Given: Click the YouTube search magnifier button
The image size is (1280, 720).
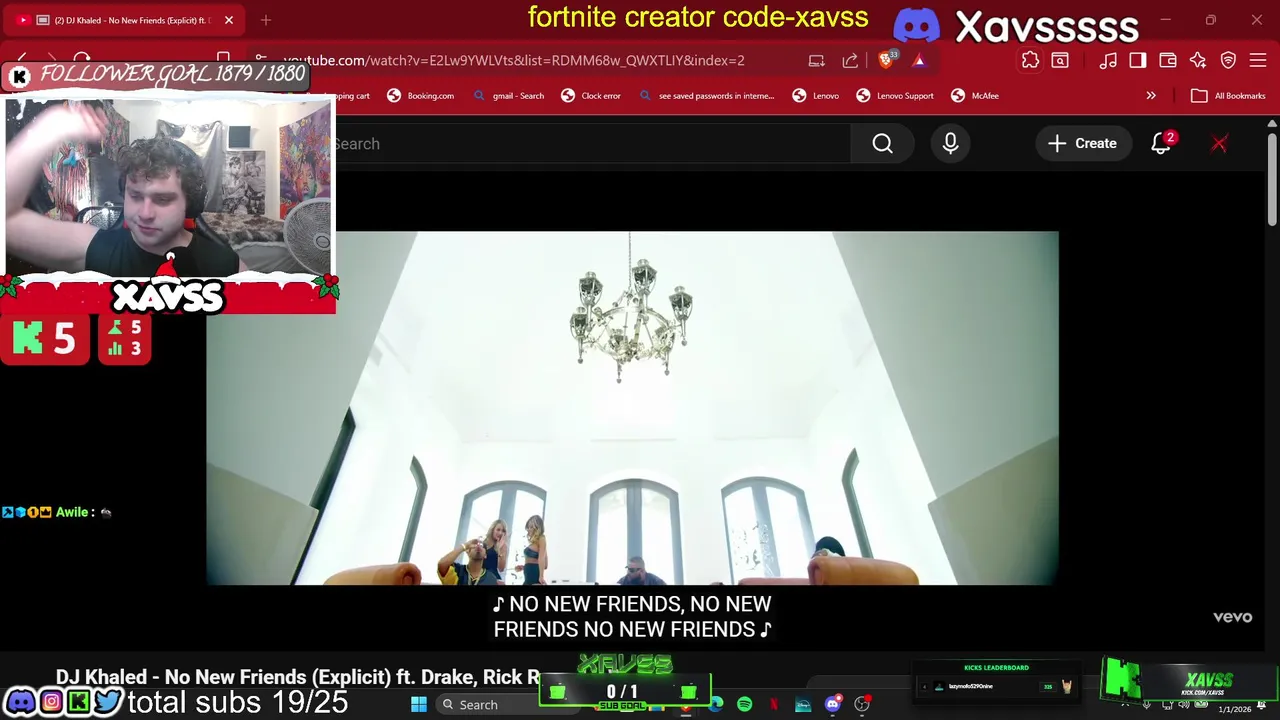Looking at the screenshot, I should (882, 144).
